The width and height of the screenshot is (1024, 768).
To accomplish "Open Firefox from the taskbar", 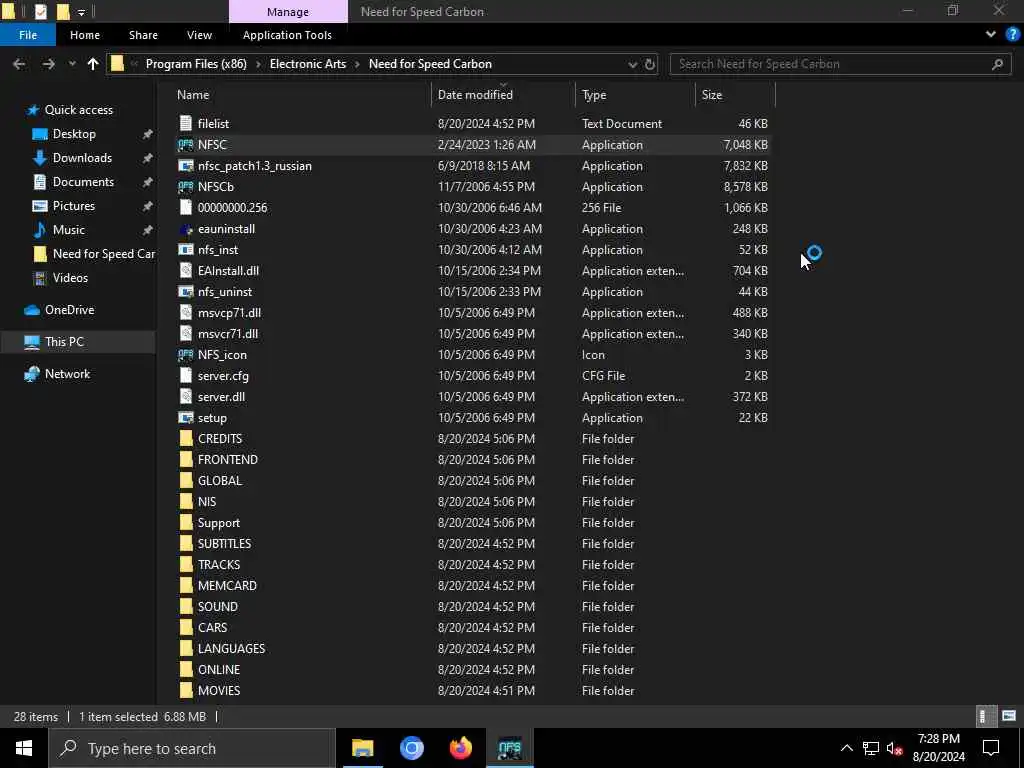I will tap(460, 748).
